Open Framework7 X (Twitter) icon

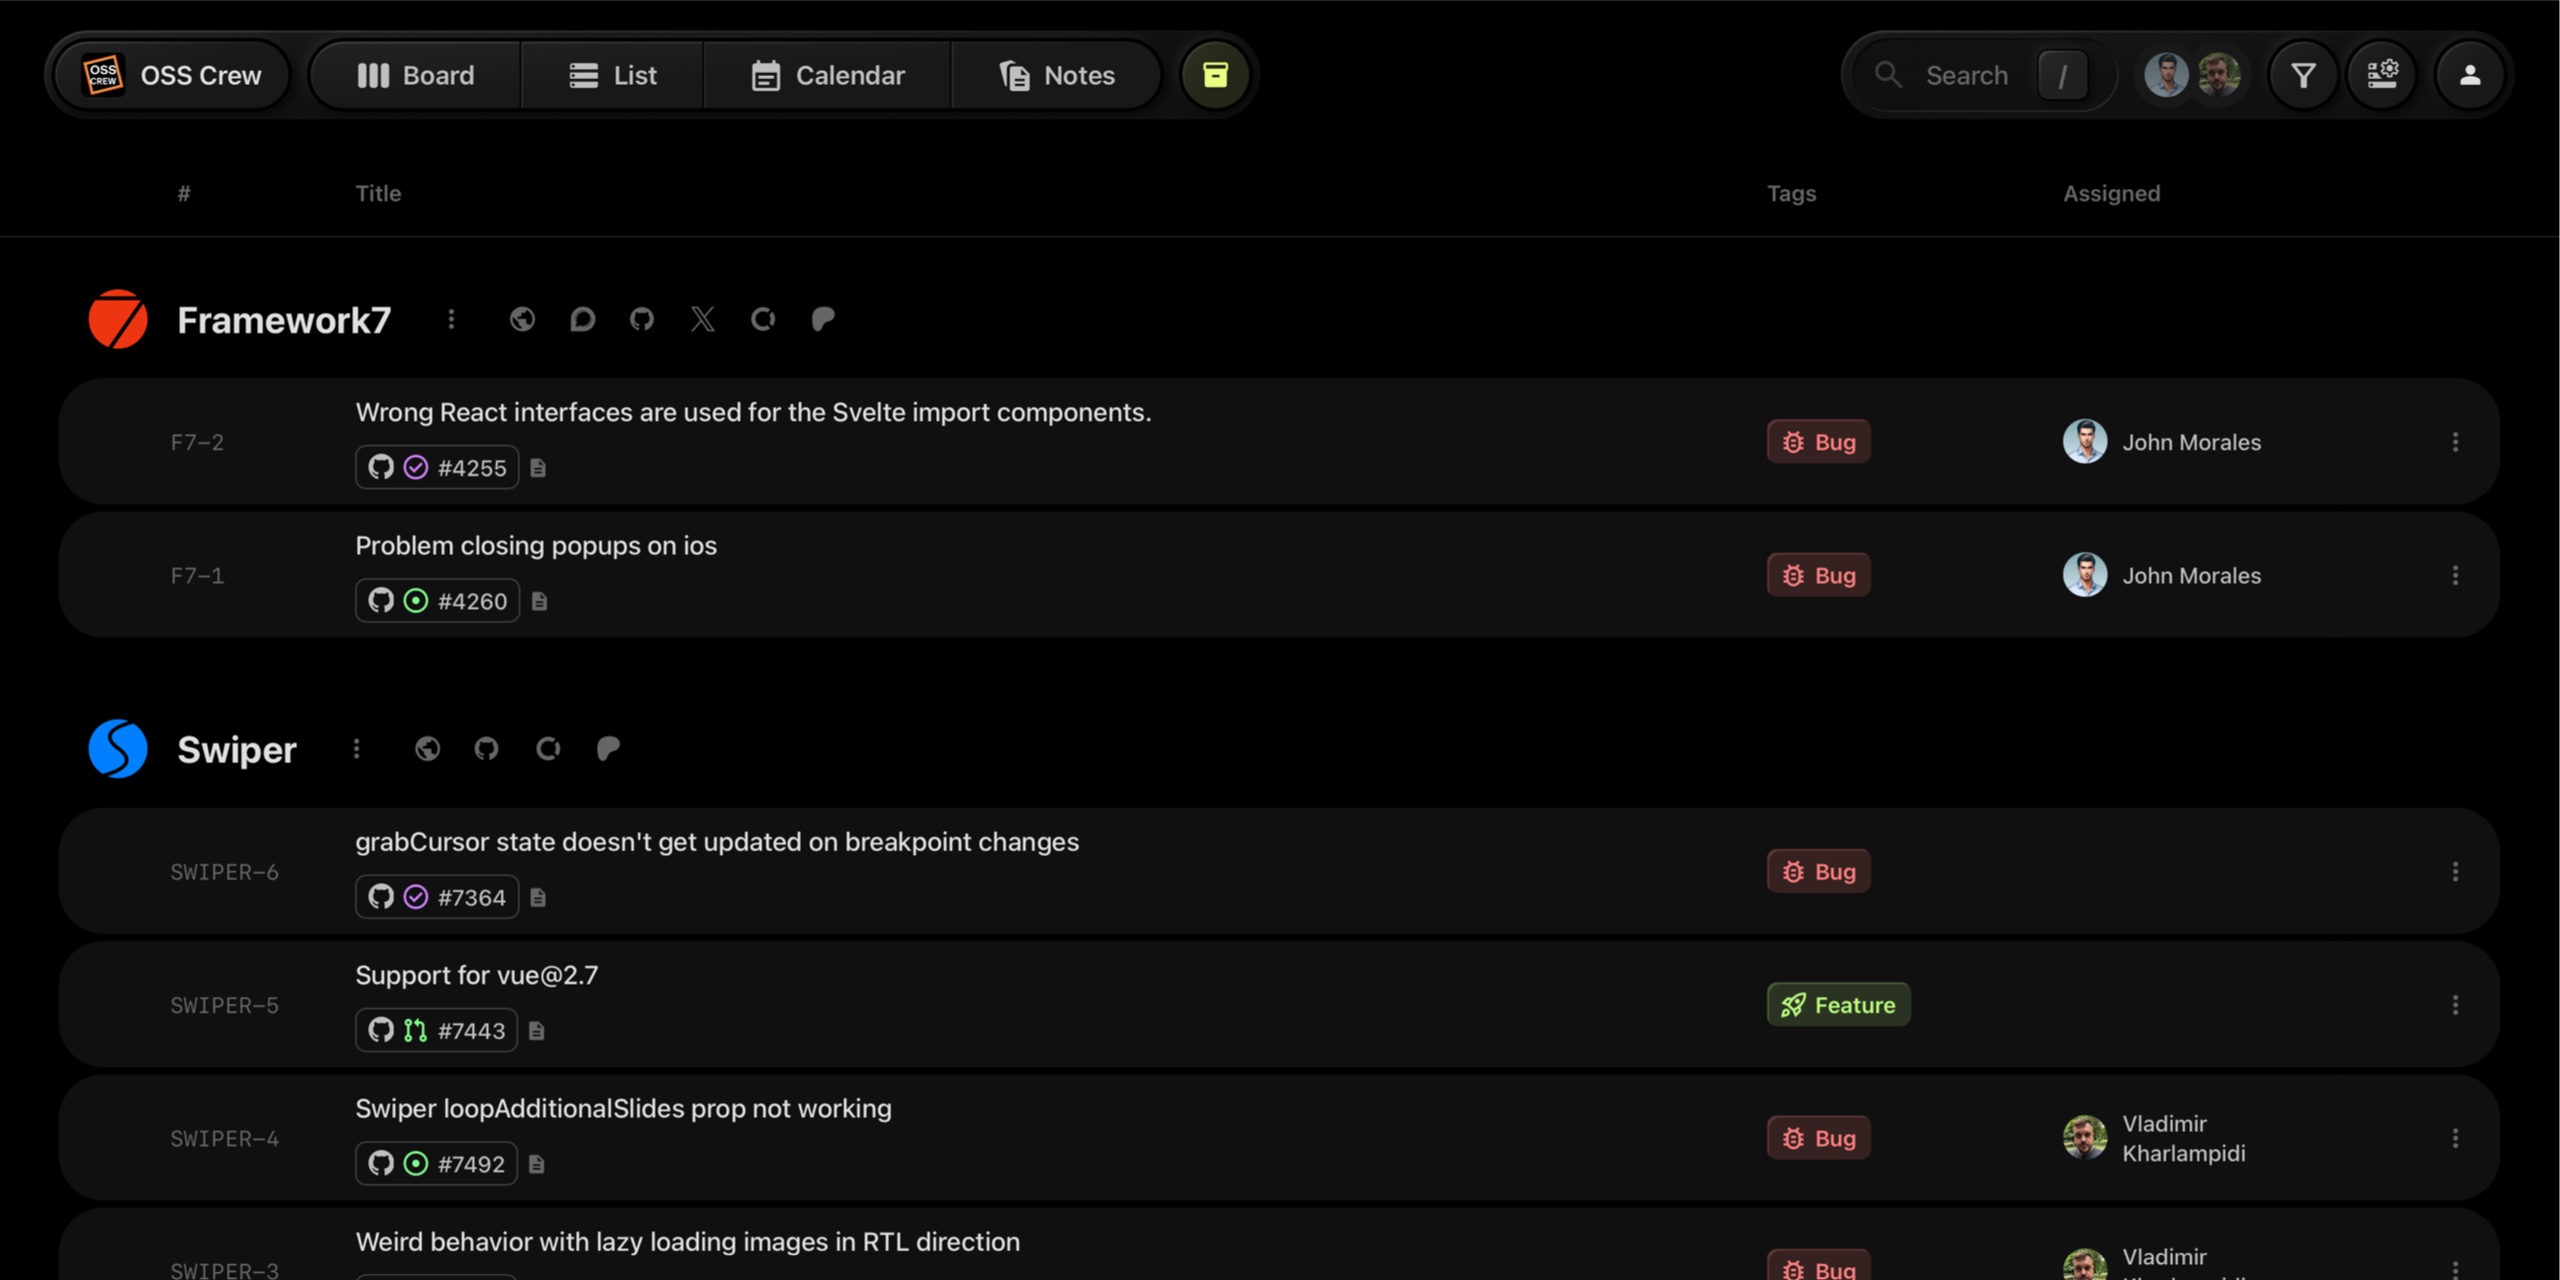pyautogui.click(x=703, y=319)
